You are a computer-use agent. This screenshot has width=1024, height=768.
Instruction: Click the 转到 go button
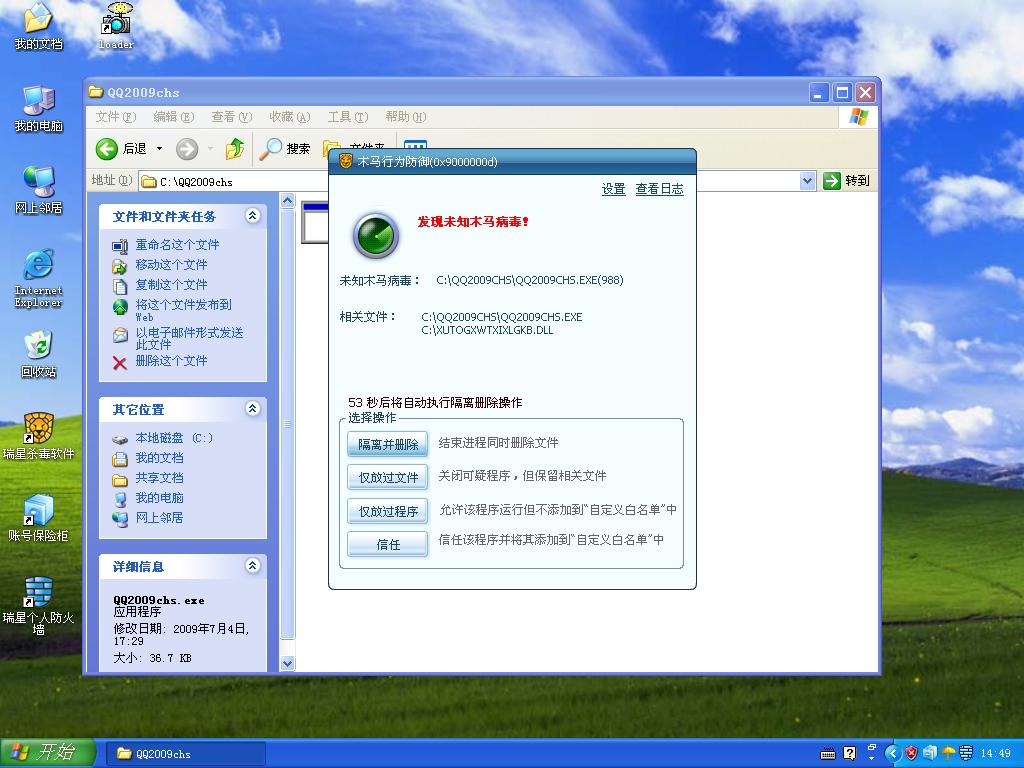(x=847, y=181)
